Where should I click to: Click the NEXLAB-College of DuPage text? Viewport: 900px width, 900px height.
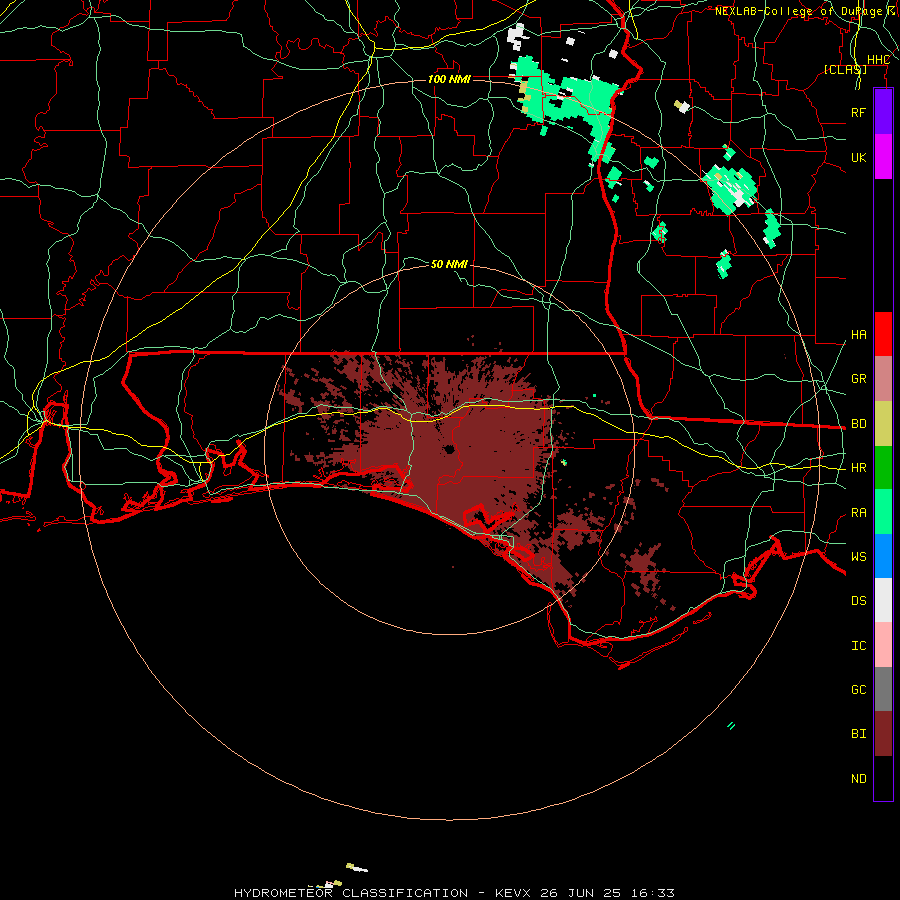point(799,11)
